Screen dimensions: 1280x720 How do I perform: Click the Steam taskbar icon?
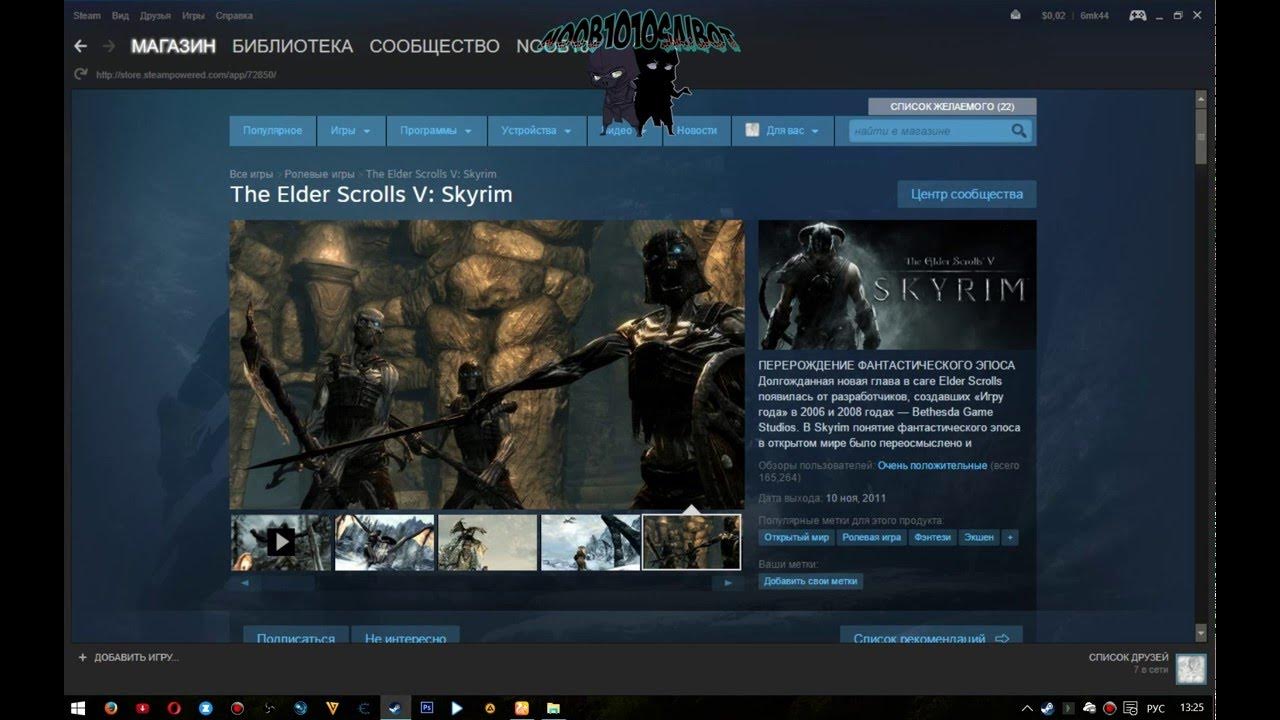[x=395, y=708]
